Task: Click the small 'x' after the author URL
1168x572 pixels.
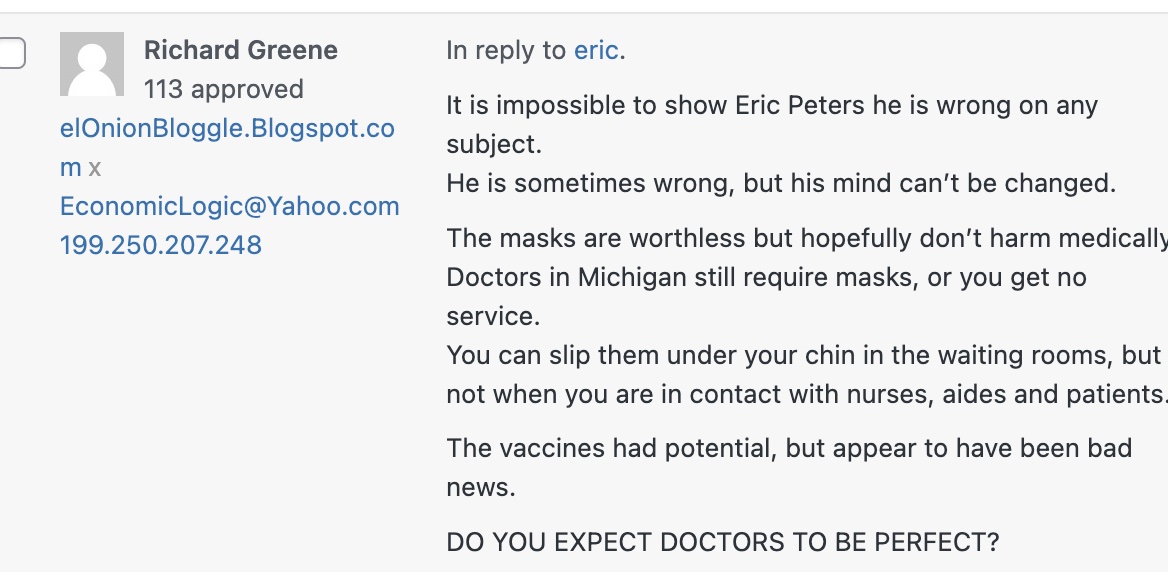Action: tap(95, 168)
